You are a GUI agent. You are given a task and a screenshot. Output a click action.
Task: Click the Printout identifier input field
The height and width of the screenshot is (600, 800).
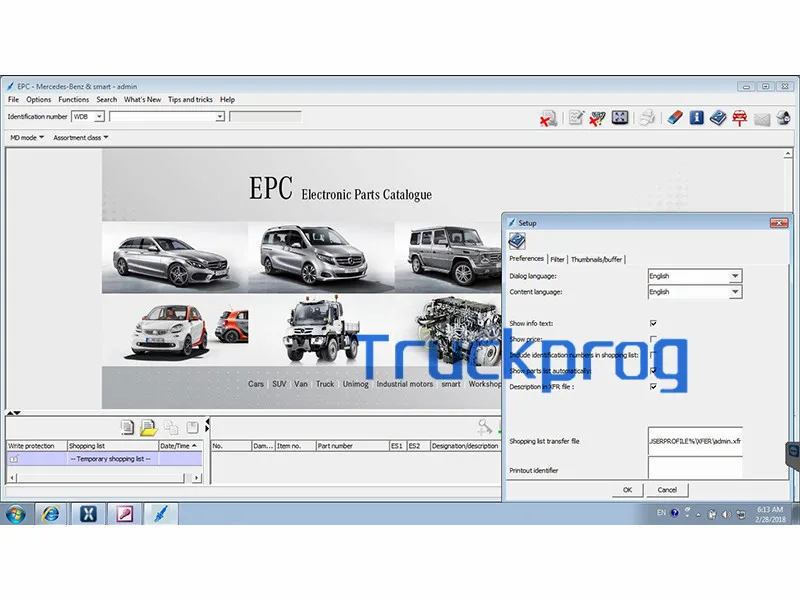tap(695, 468)
